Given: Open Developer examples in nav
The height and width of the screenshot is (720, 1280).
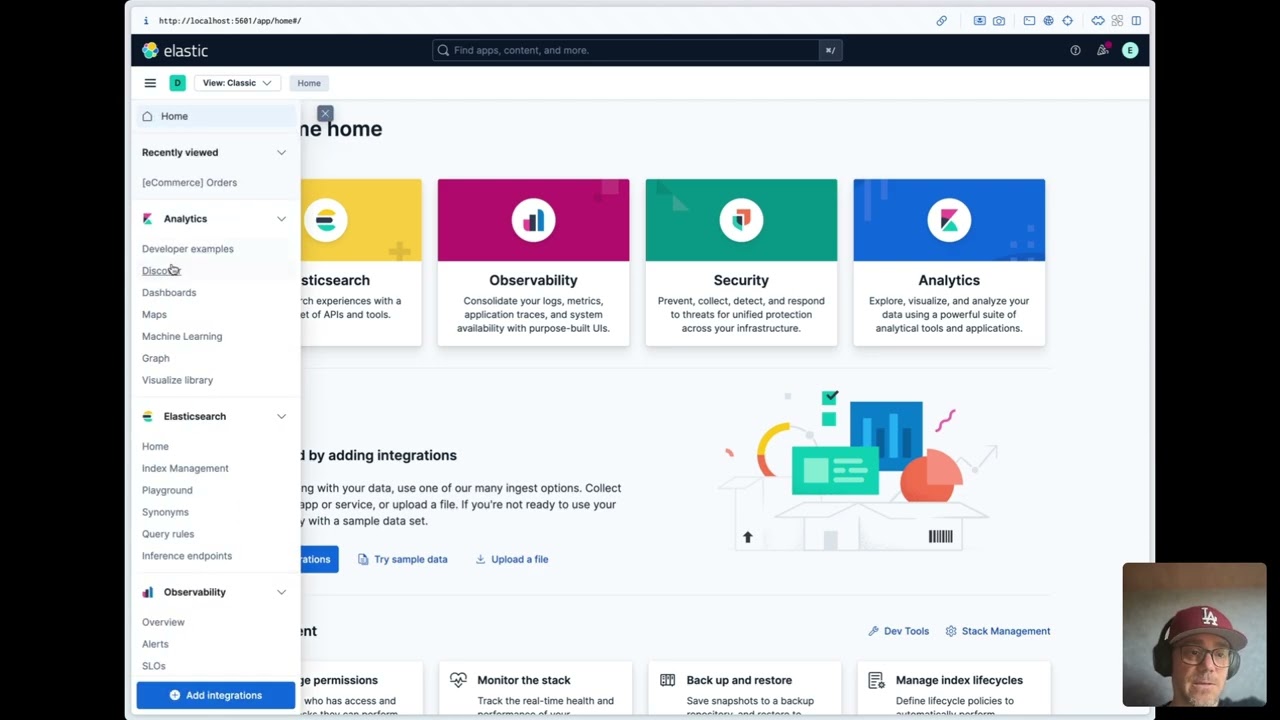Looking at the screenshot, I should pyautogui.click(x=187, y=248).
